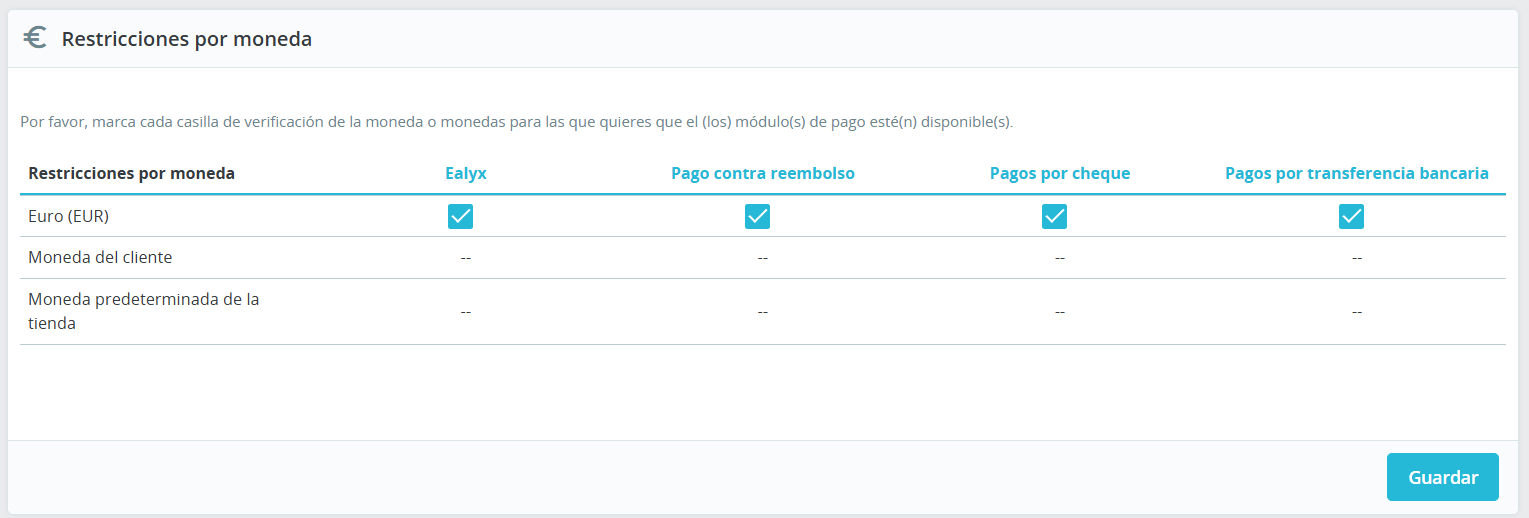Click the instruction text starting with Por favor
1529x518 pixels.
(516, 122)
